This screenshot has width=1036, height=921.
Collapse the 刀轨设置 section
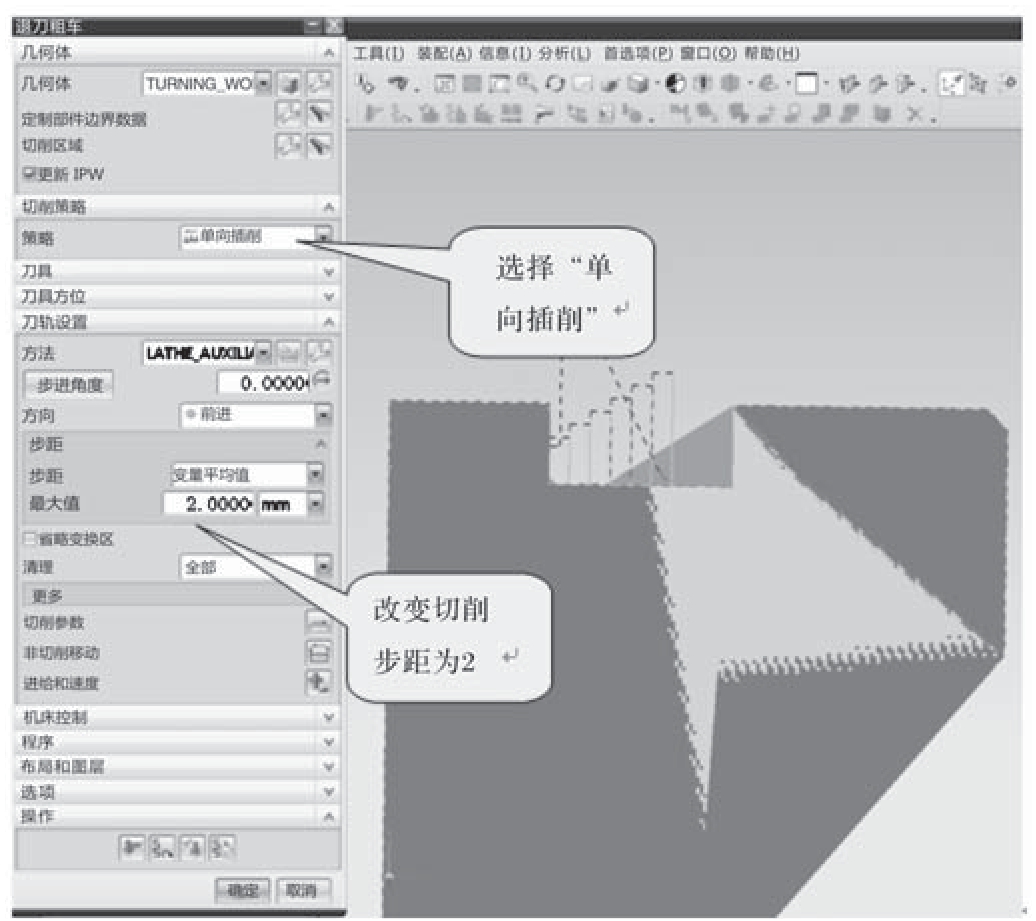(177, 322)
